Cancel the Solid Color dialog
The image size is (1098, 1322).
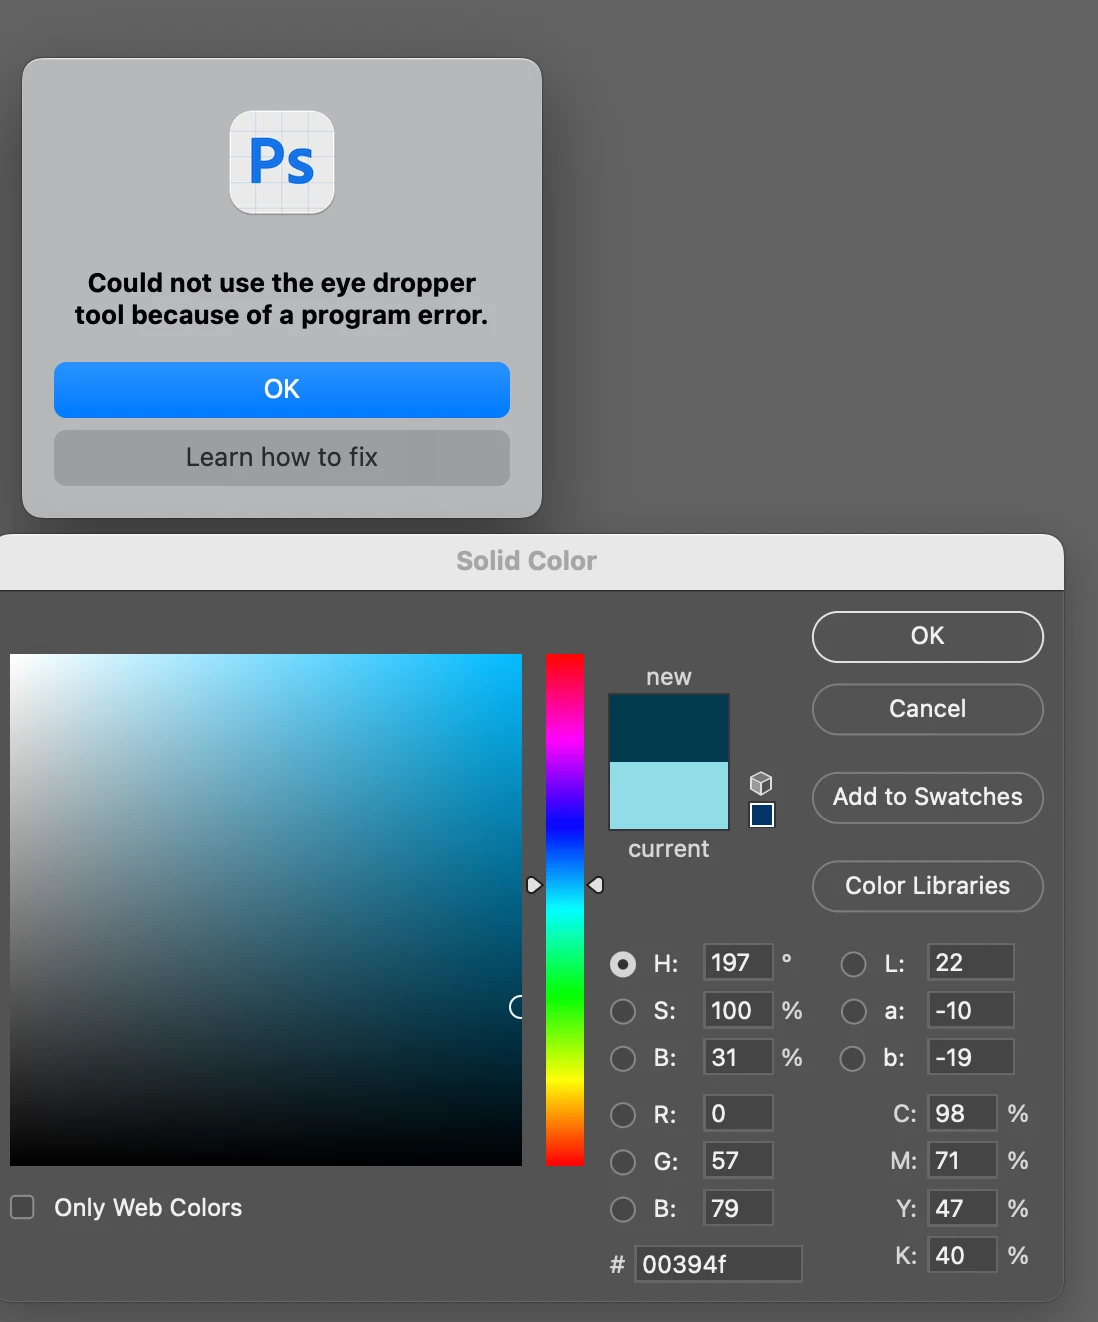928,709
